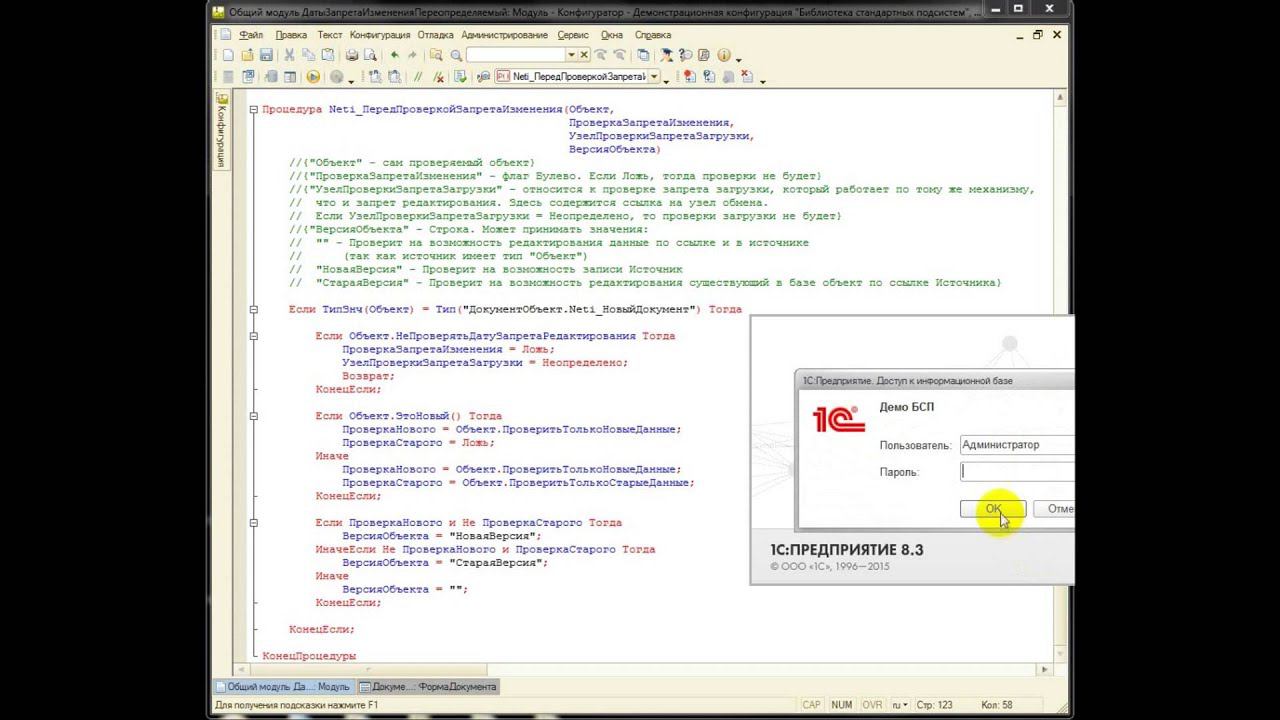Click the Windows list icon in toolbar
Viewport: 1280px width, 720px height.
[x=642, y=55]
